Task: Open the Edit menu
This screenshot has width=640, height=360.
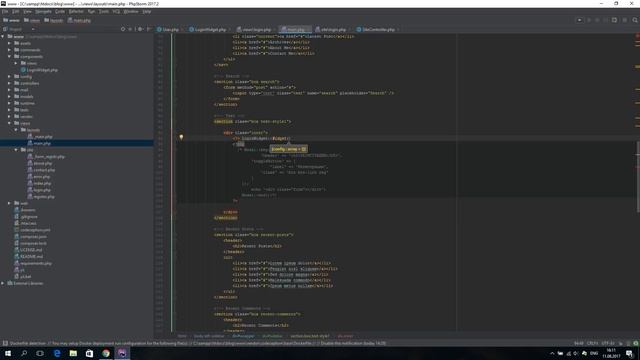Action: tap(16, 11)
